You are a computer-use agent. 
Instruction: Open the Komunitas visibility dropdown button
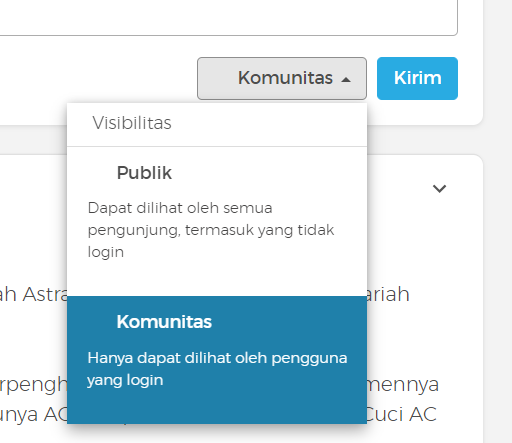282,78
